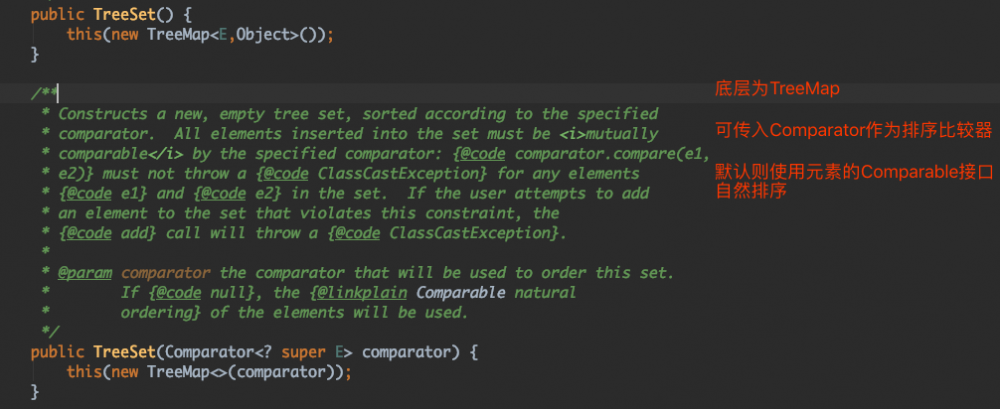Click the annotation about passing a Comparator
The height and width of the screenshot is (409, 1000).
(x=853, y=130)
